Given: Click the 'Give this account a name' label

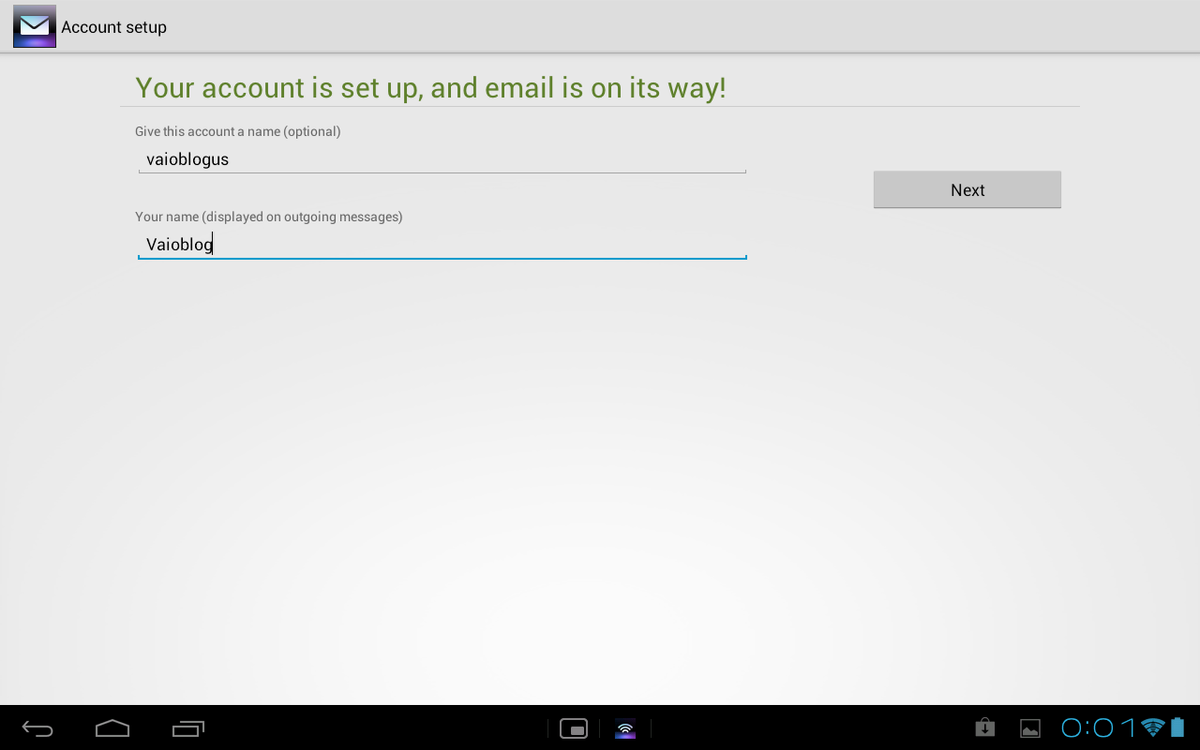Looking at the screenshot, I should (x=238, y=131).
